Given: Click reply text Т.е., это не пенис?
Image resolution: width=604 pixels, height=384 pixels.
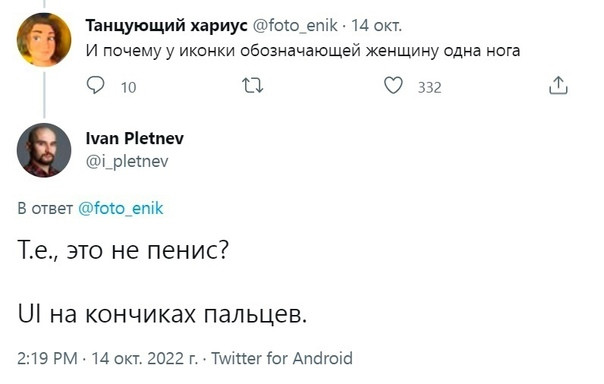Looking at the screenshot, I should pos(123,250).
